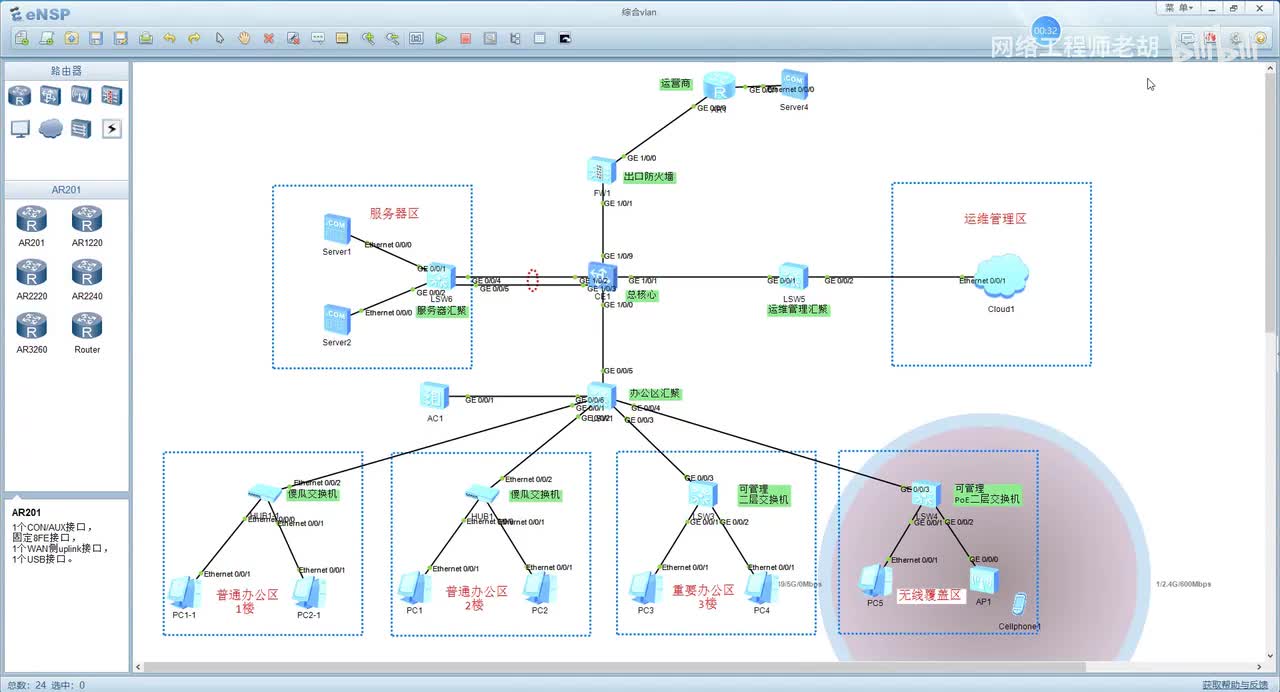Print the topology via the printer icon

click(x=146, y=38)
